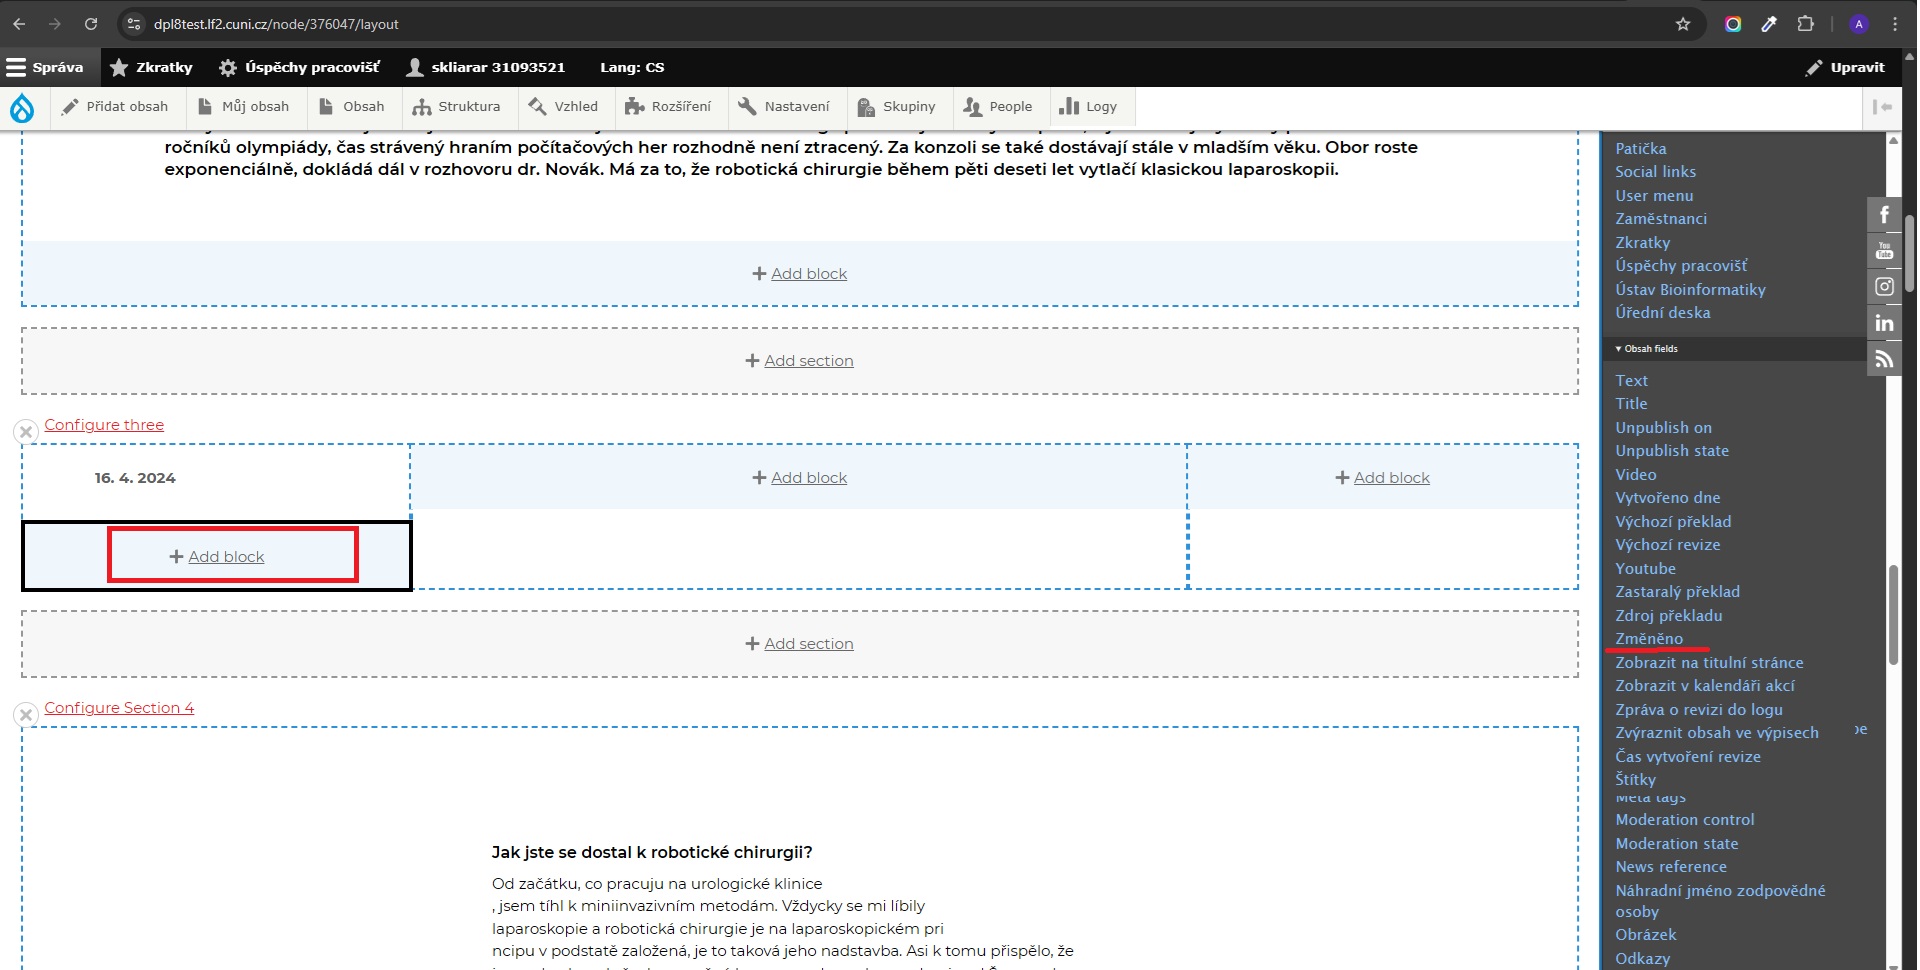Open Configure Section 4 link

point(119,708)
